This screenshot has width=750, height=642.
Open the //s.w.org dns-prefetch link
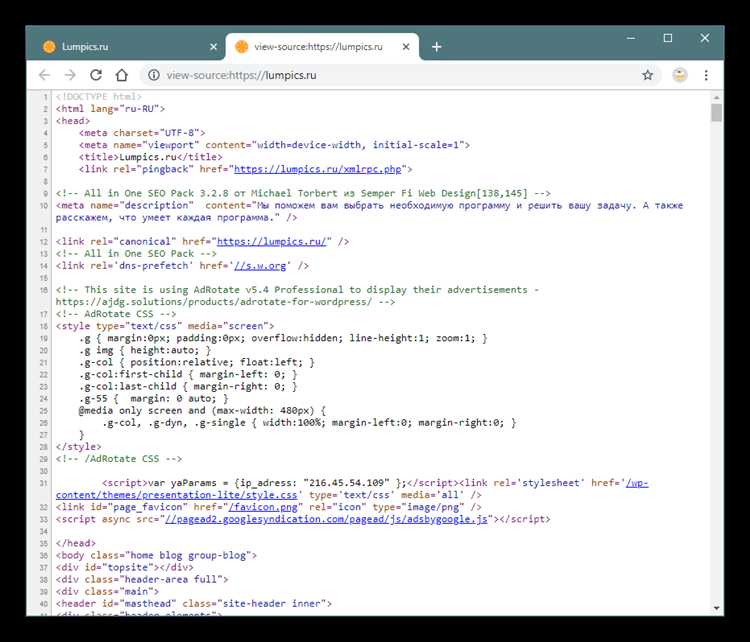[x=263, y=265]
